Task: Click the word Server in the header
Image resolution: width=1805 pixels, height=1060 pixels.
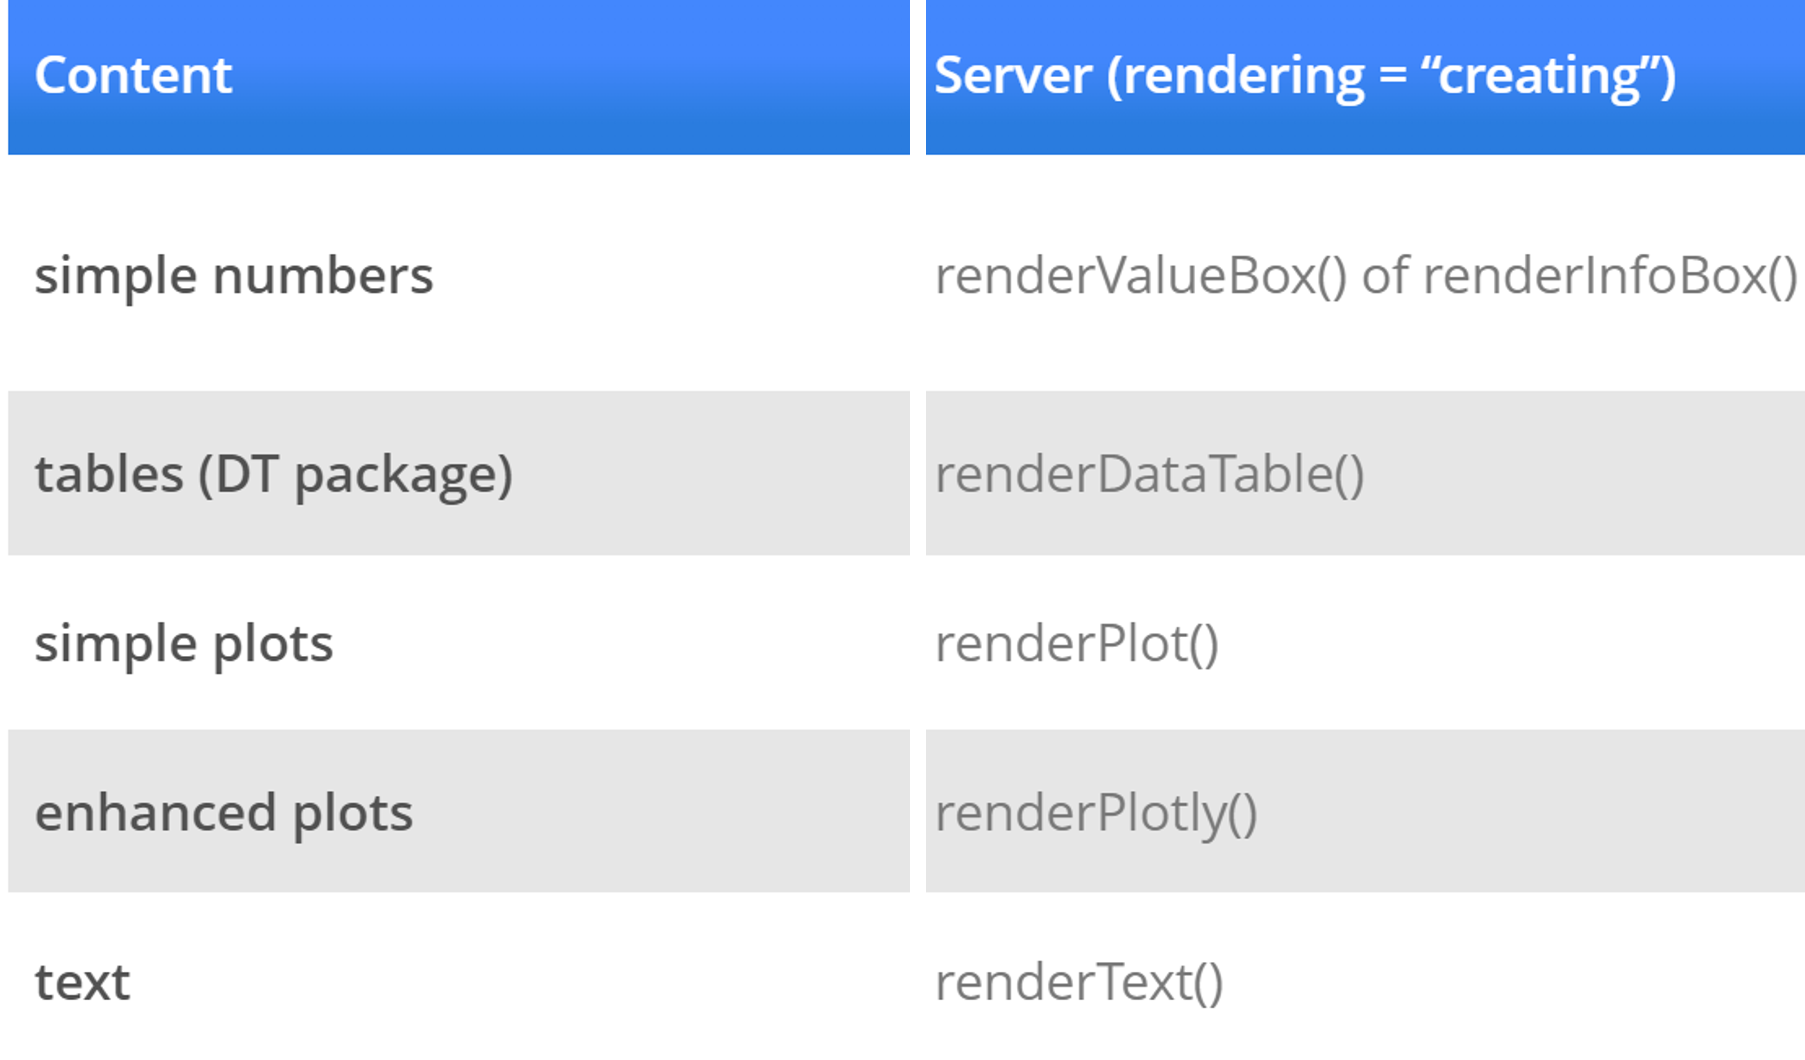Action: coord(1012,76)
